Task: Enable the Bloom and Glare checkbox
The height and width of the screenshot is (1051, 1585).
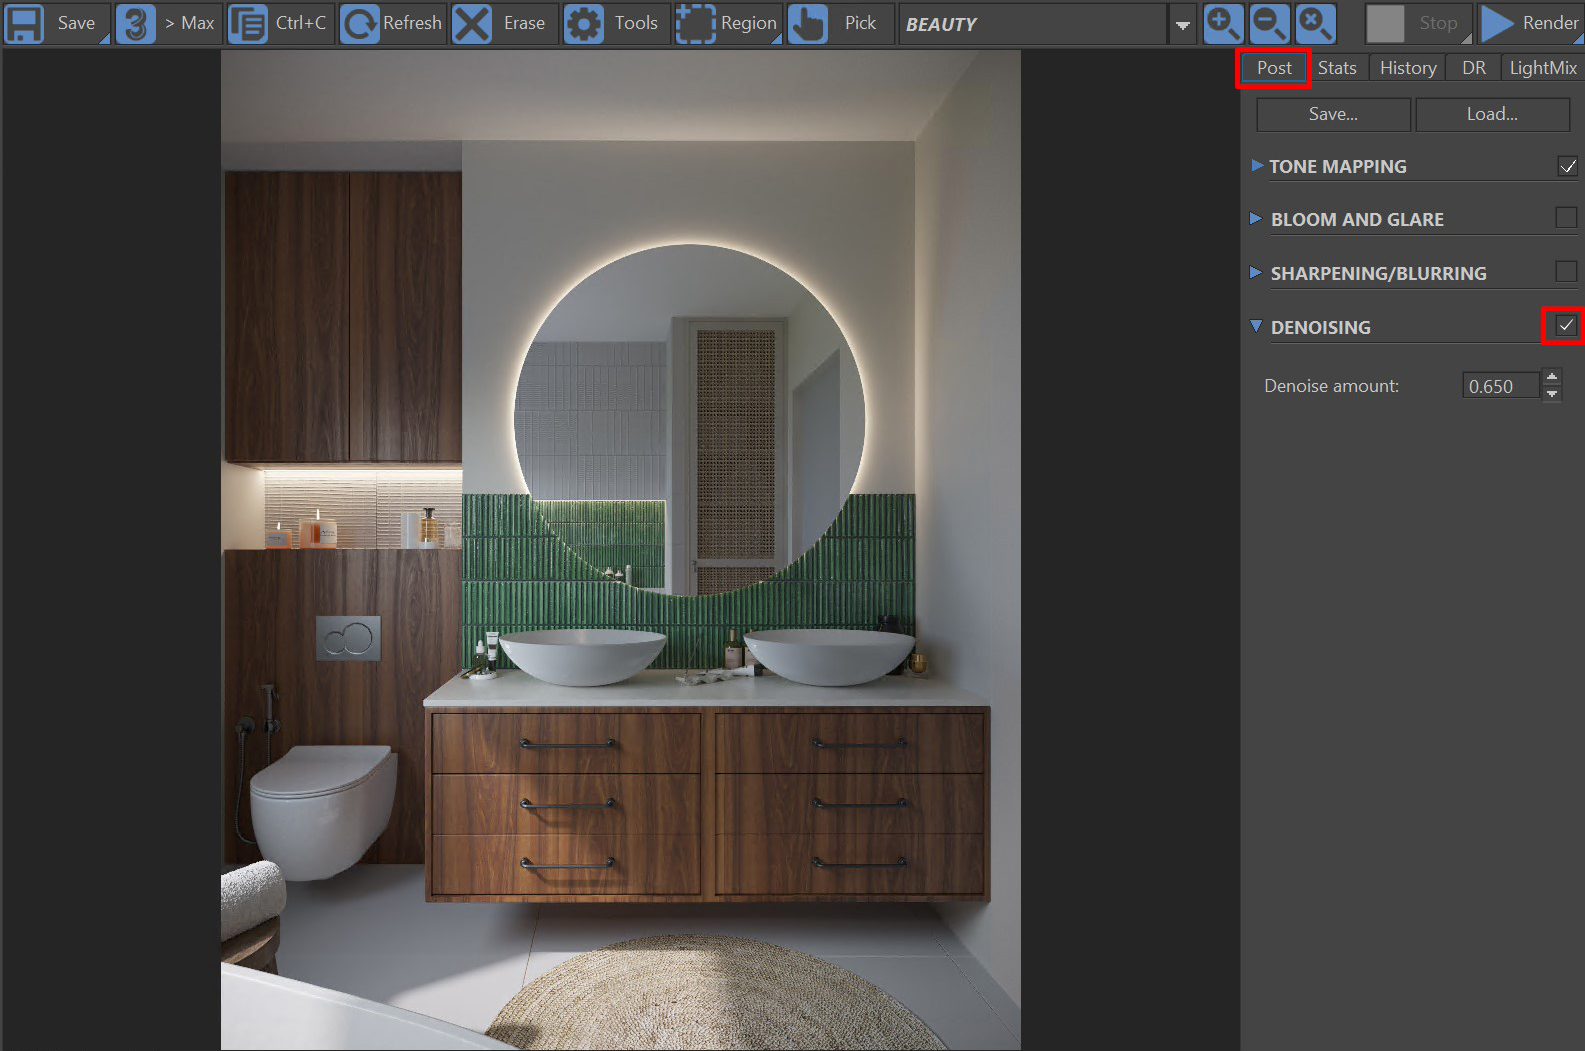Action: (x=1567, y=218)
